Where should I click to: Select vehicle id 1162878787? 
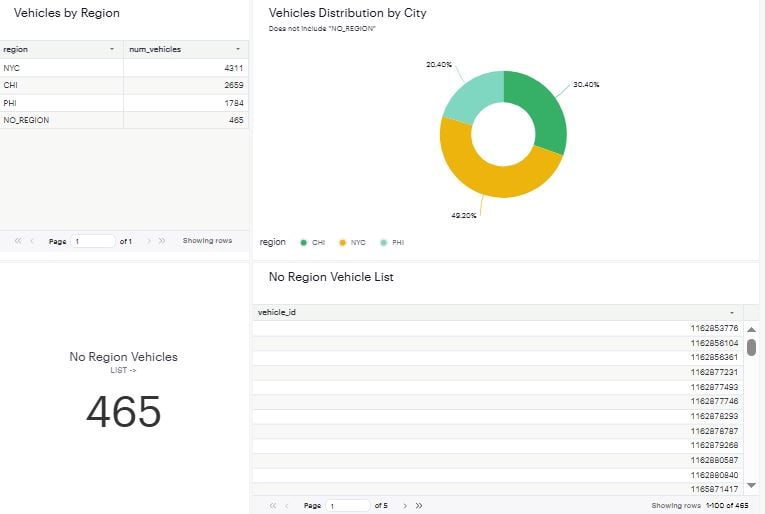pyautogui.click(x=714, y=431)
